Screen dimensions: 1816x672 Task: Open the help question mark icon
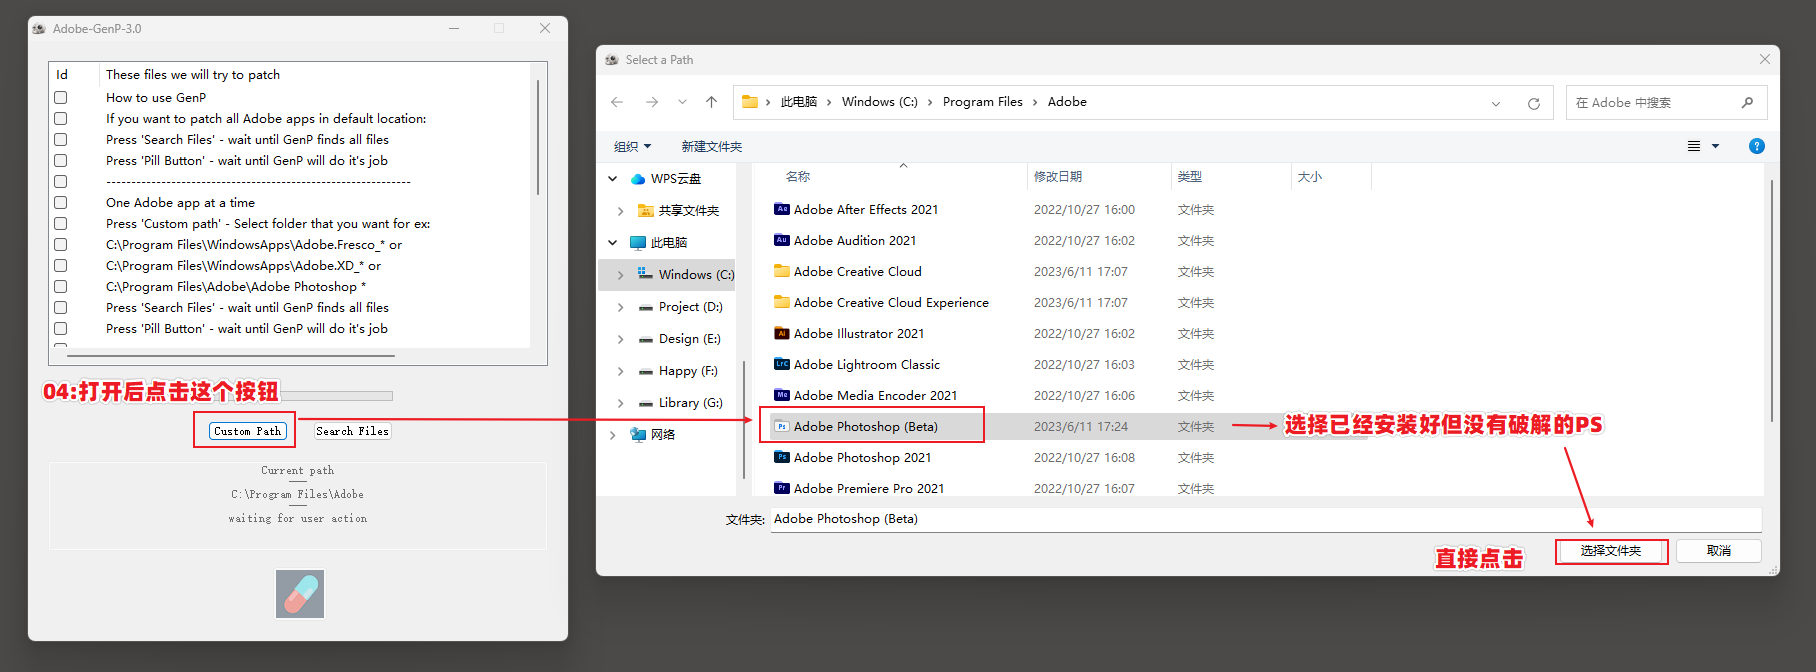(x=1756, y=146)
